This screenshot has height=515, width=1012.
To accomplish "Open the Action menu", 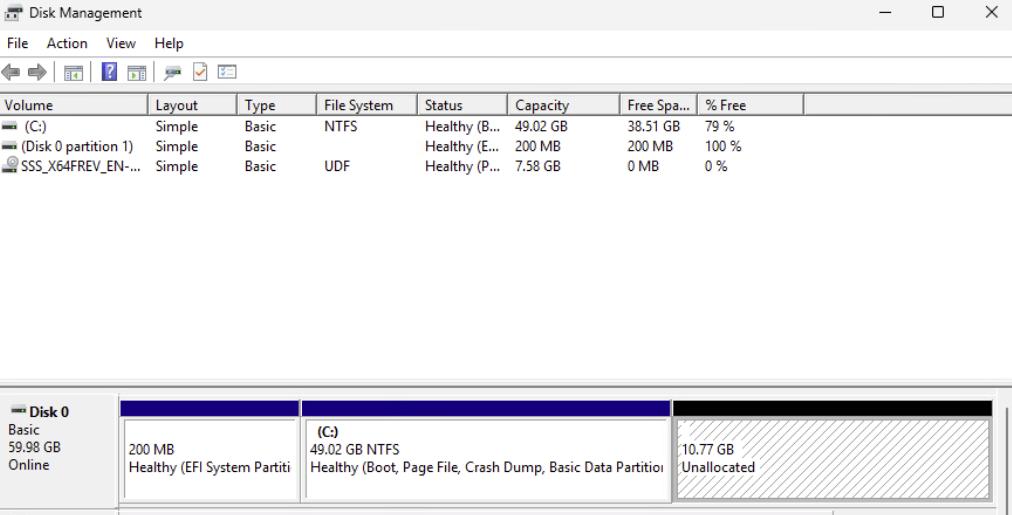I will 67,43.
